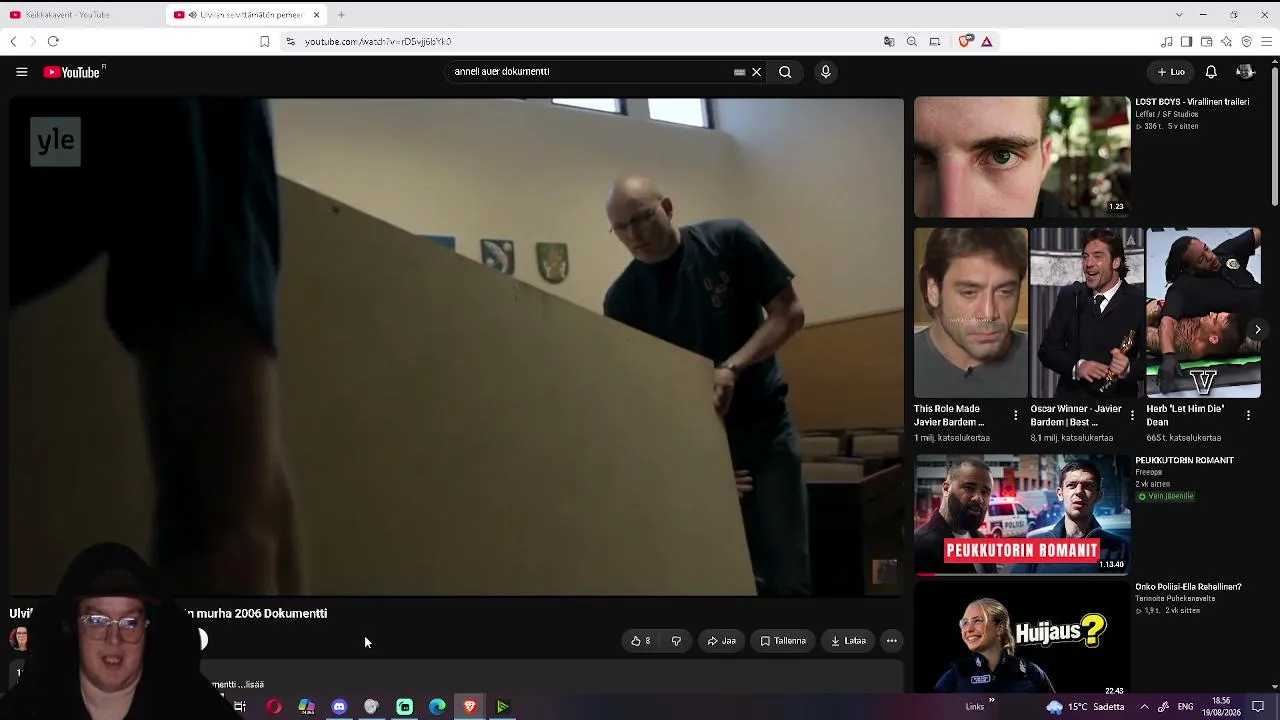Open Windows notification center
1280x720 pixels.
click(x=1258, y=707)
